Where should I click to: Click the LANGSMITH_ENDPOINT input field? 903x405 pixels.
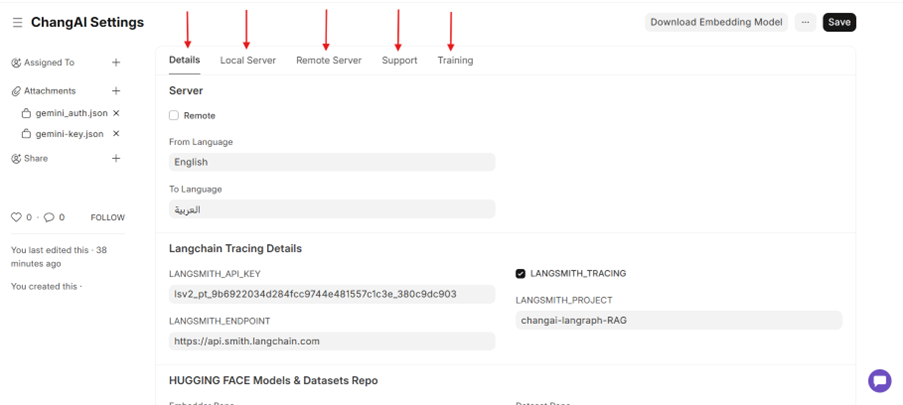332,341
